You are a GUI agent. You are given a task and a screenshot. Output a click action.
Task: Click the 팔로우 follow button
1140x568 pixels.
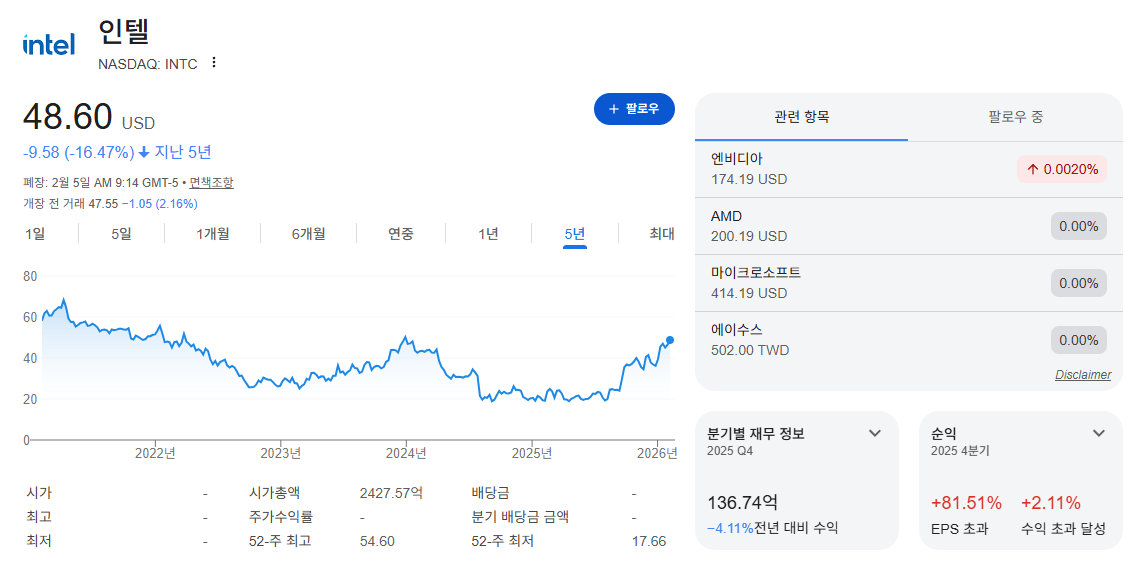[634, 109]
